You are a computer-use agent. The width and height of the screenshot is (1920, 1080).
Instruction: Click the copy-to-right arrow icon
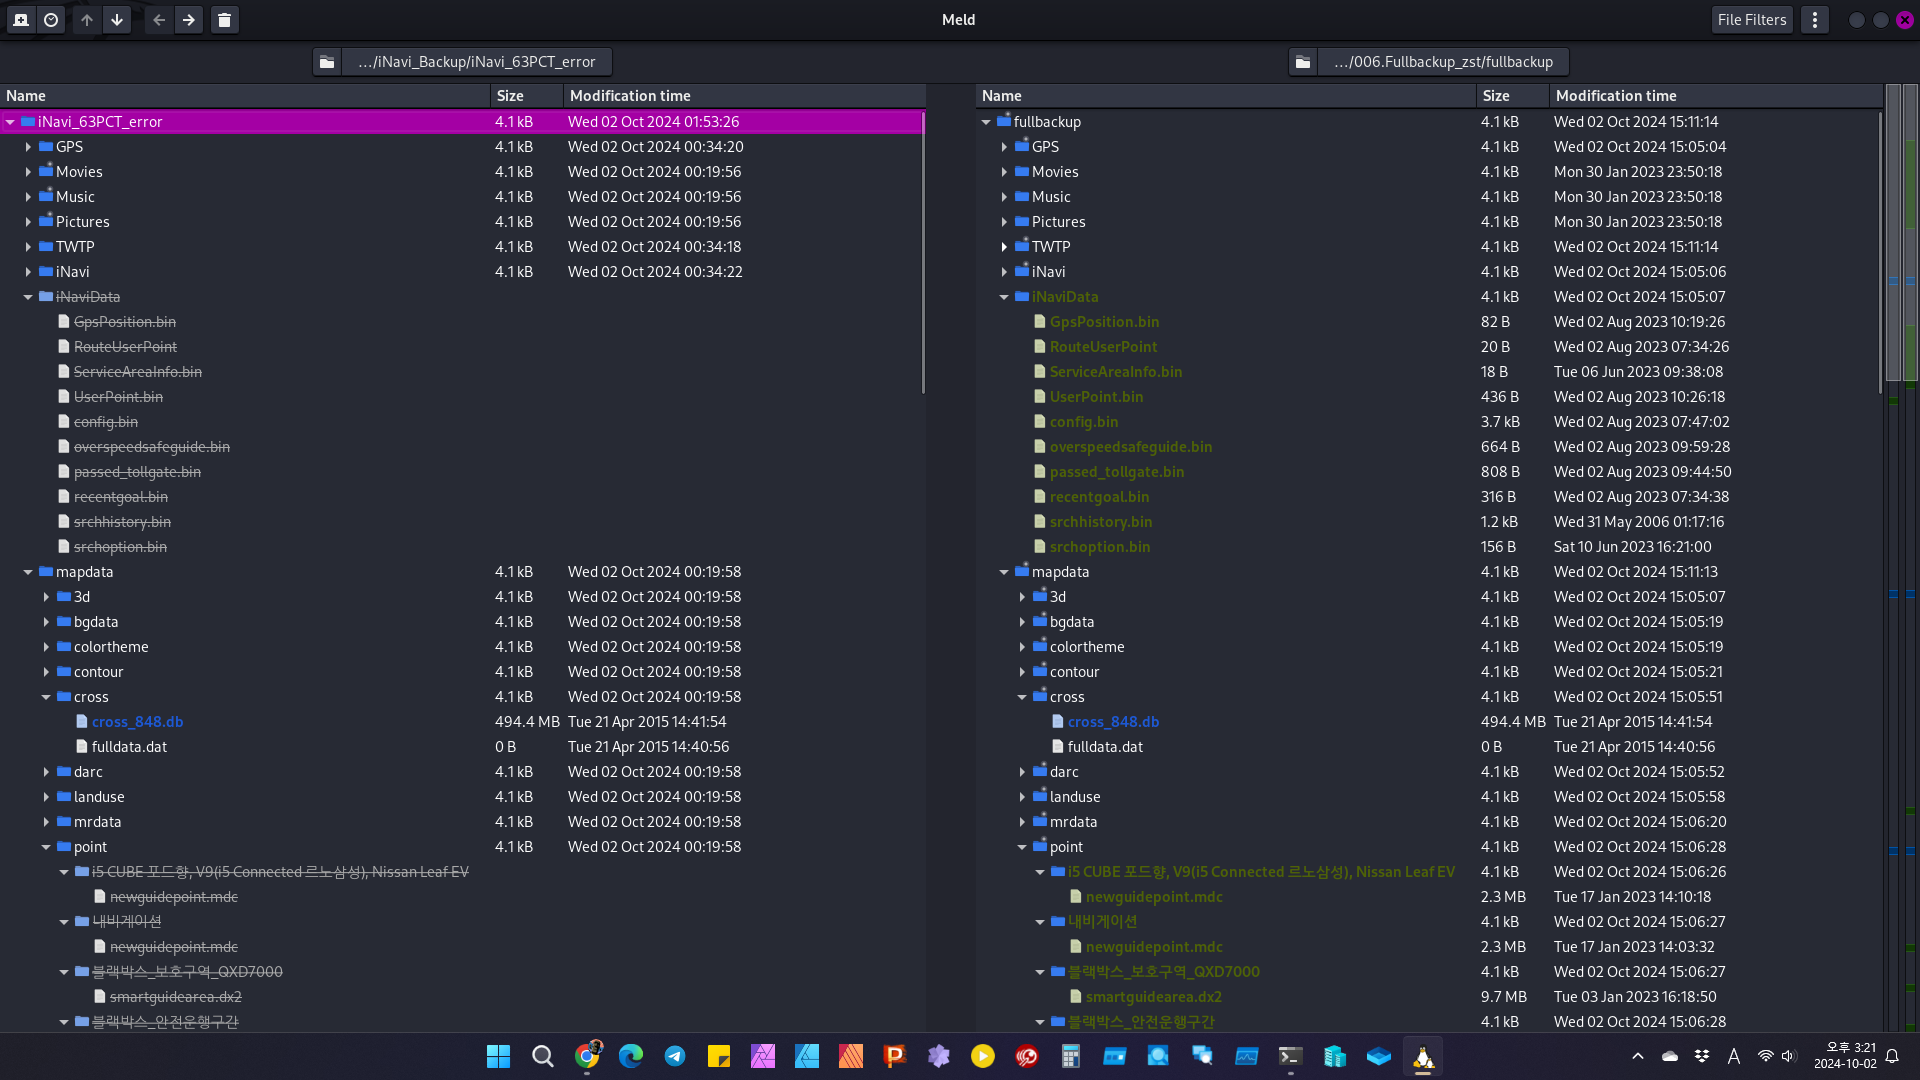(x=188, y=20)
